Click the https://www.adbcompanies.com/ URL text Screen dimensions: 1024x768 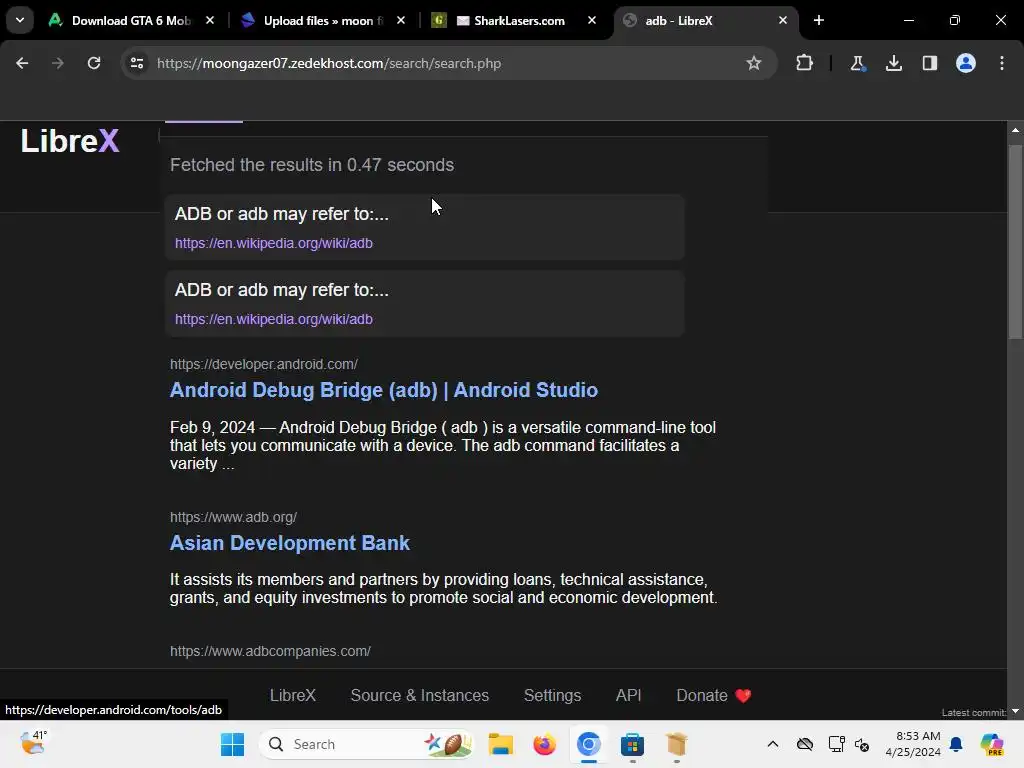point(270,651)
